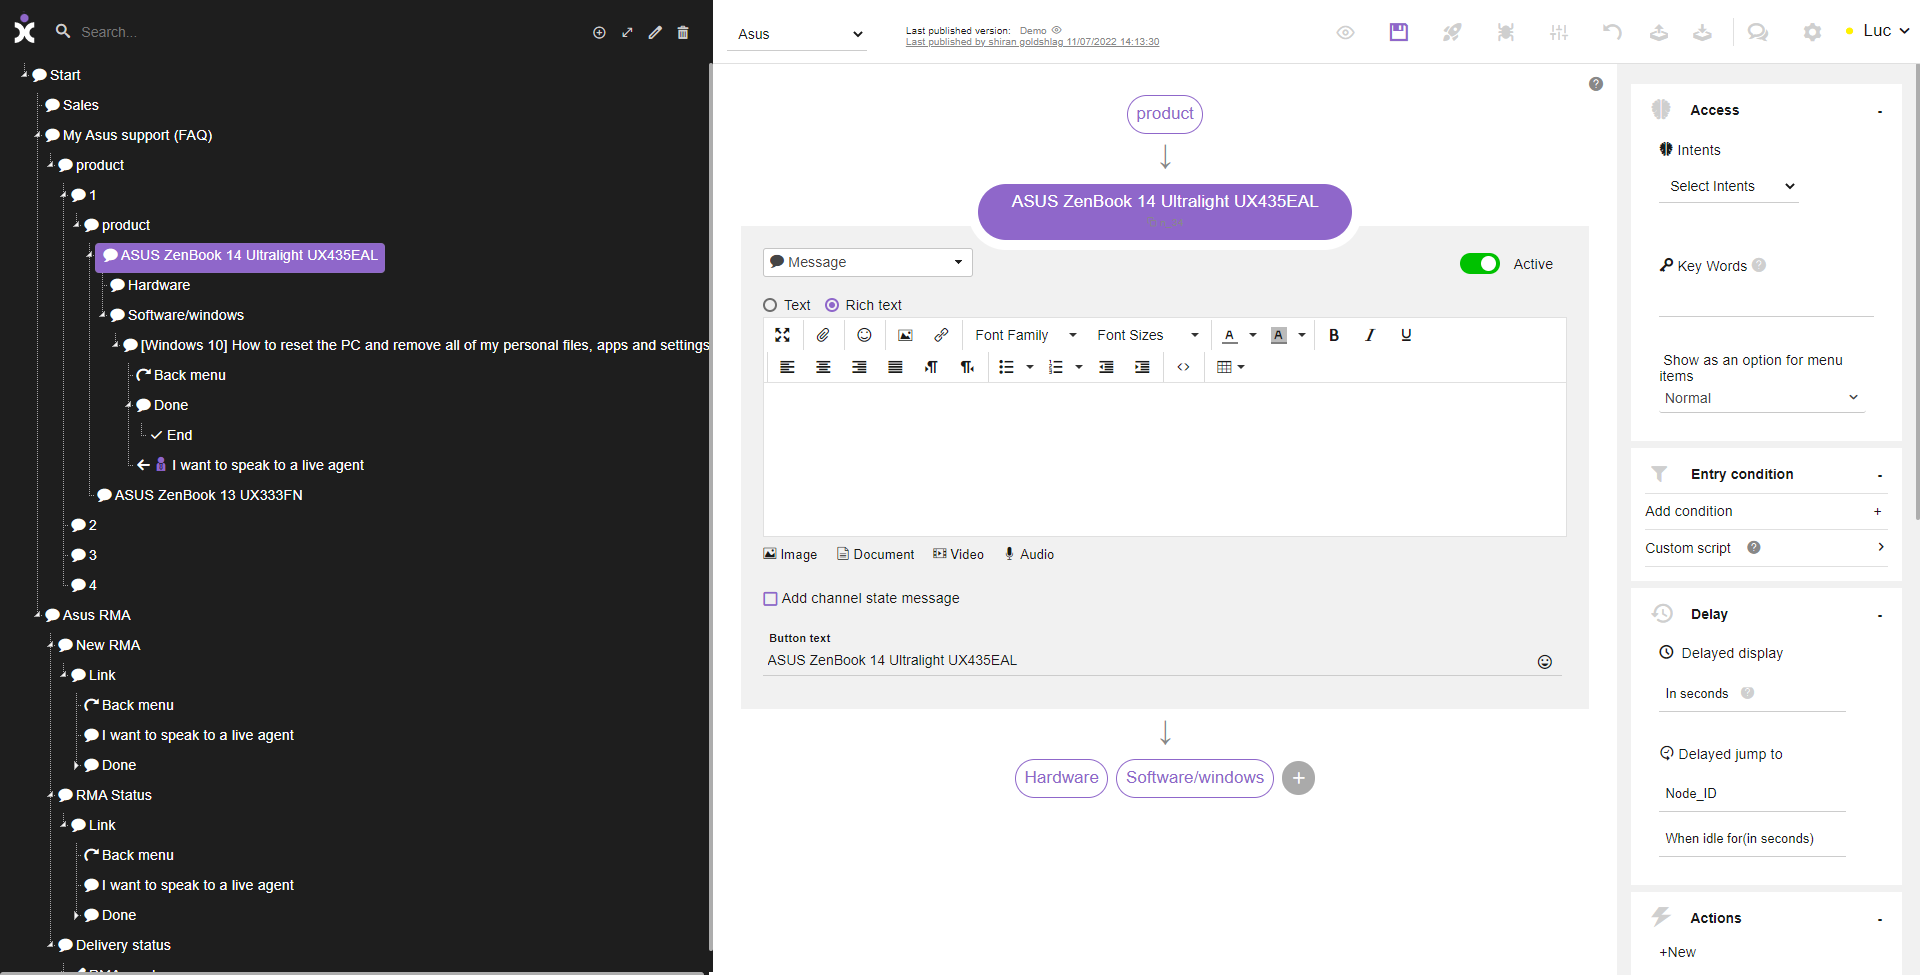Click the product parent node bubble
This screenshot has width=1920, height=975.
coord(1164,114)
